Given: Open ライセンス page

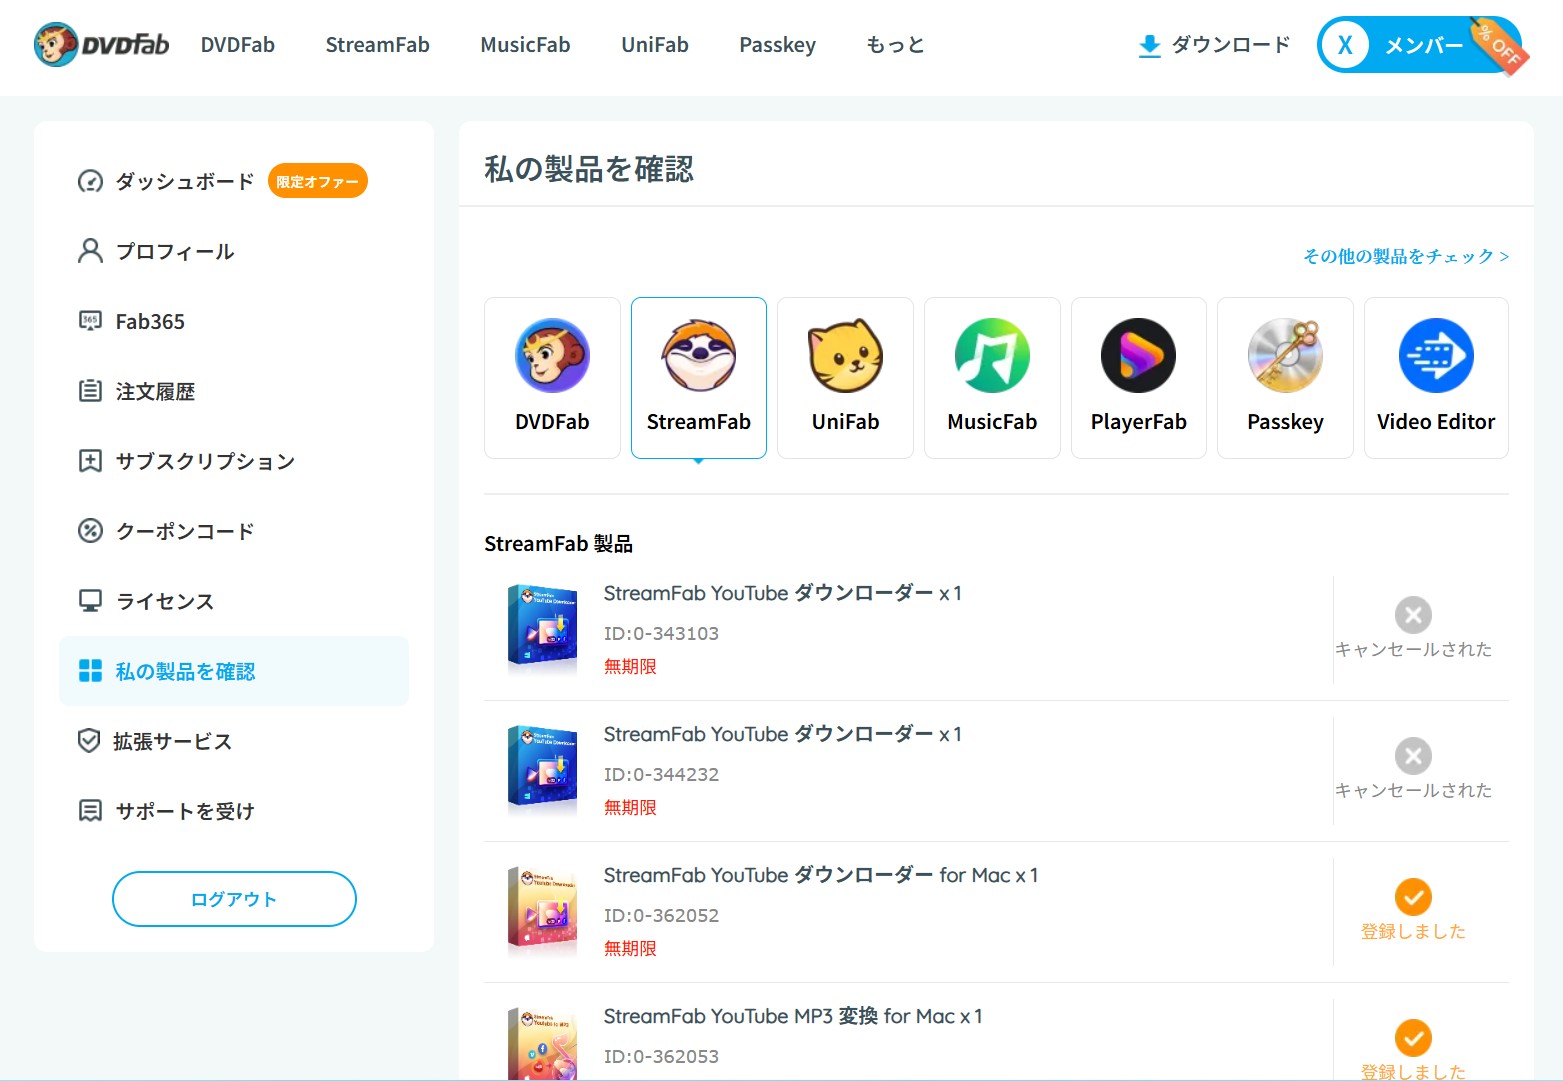Looking at the screenshot, I should point(165,601).
